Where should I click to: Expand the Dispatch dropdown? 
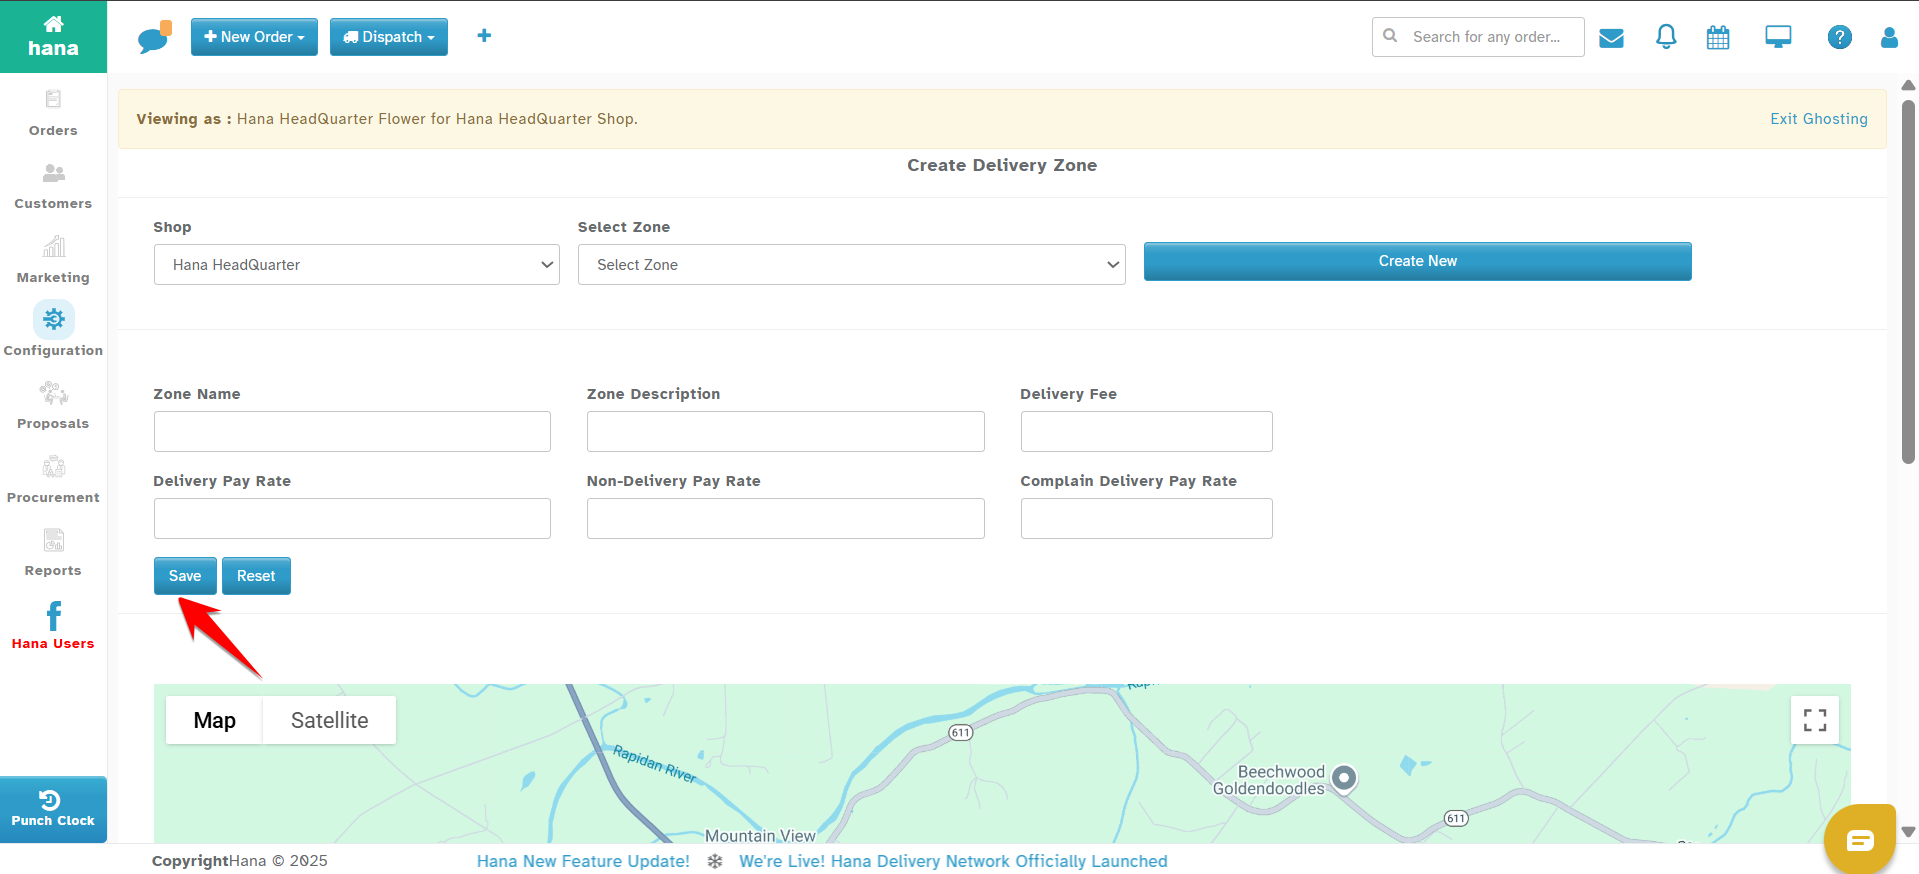tap(389, 37)
